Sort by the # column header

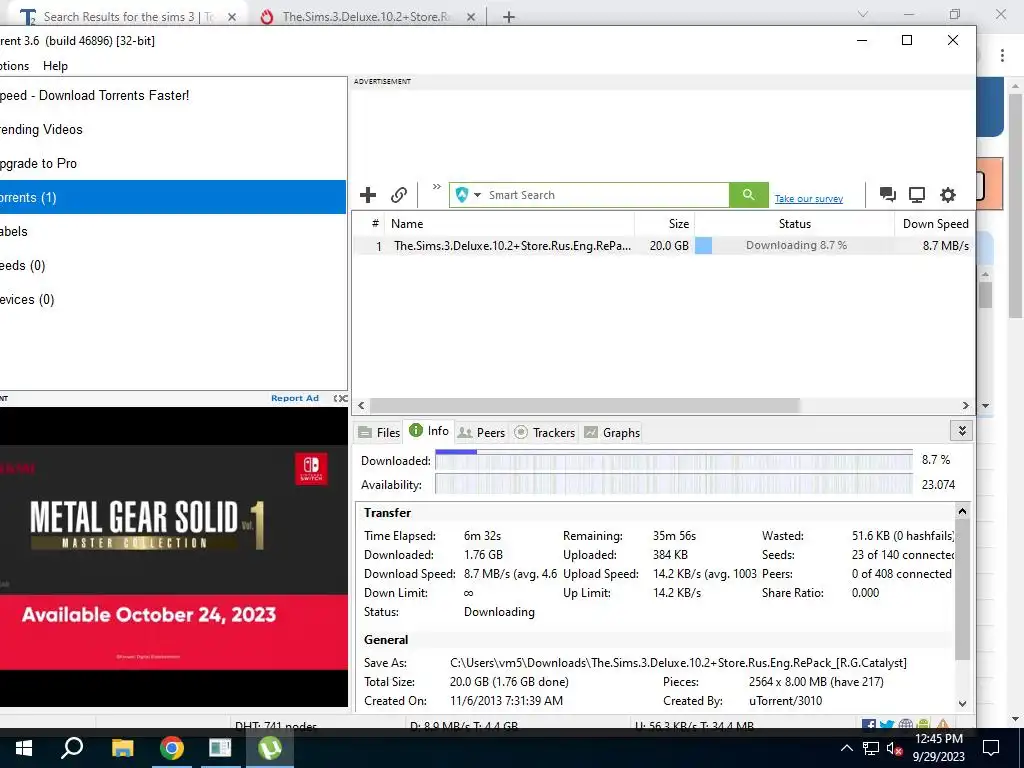(369, 223)
